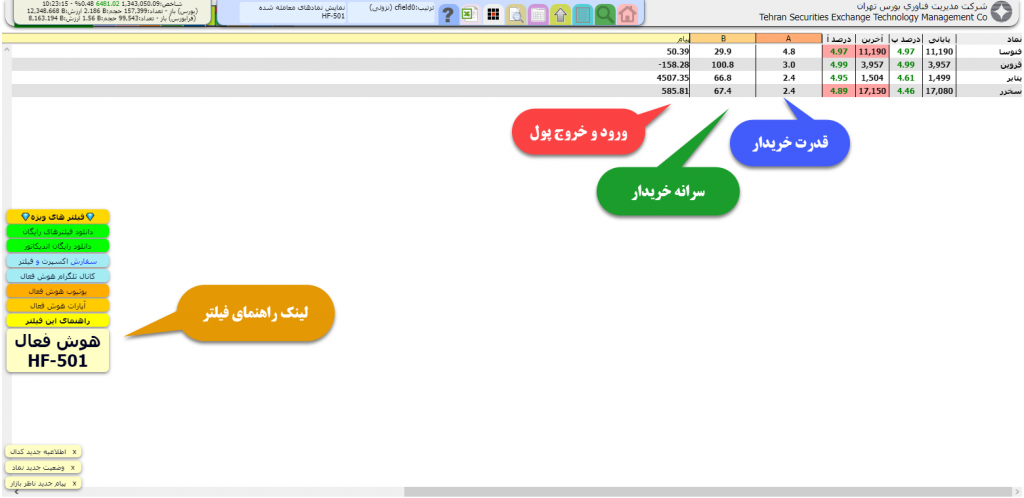Screen dimensions: 1024x498
Task: Click the vertical scrollbar up arrow
Action: [x=7, y=49]
